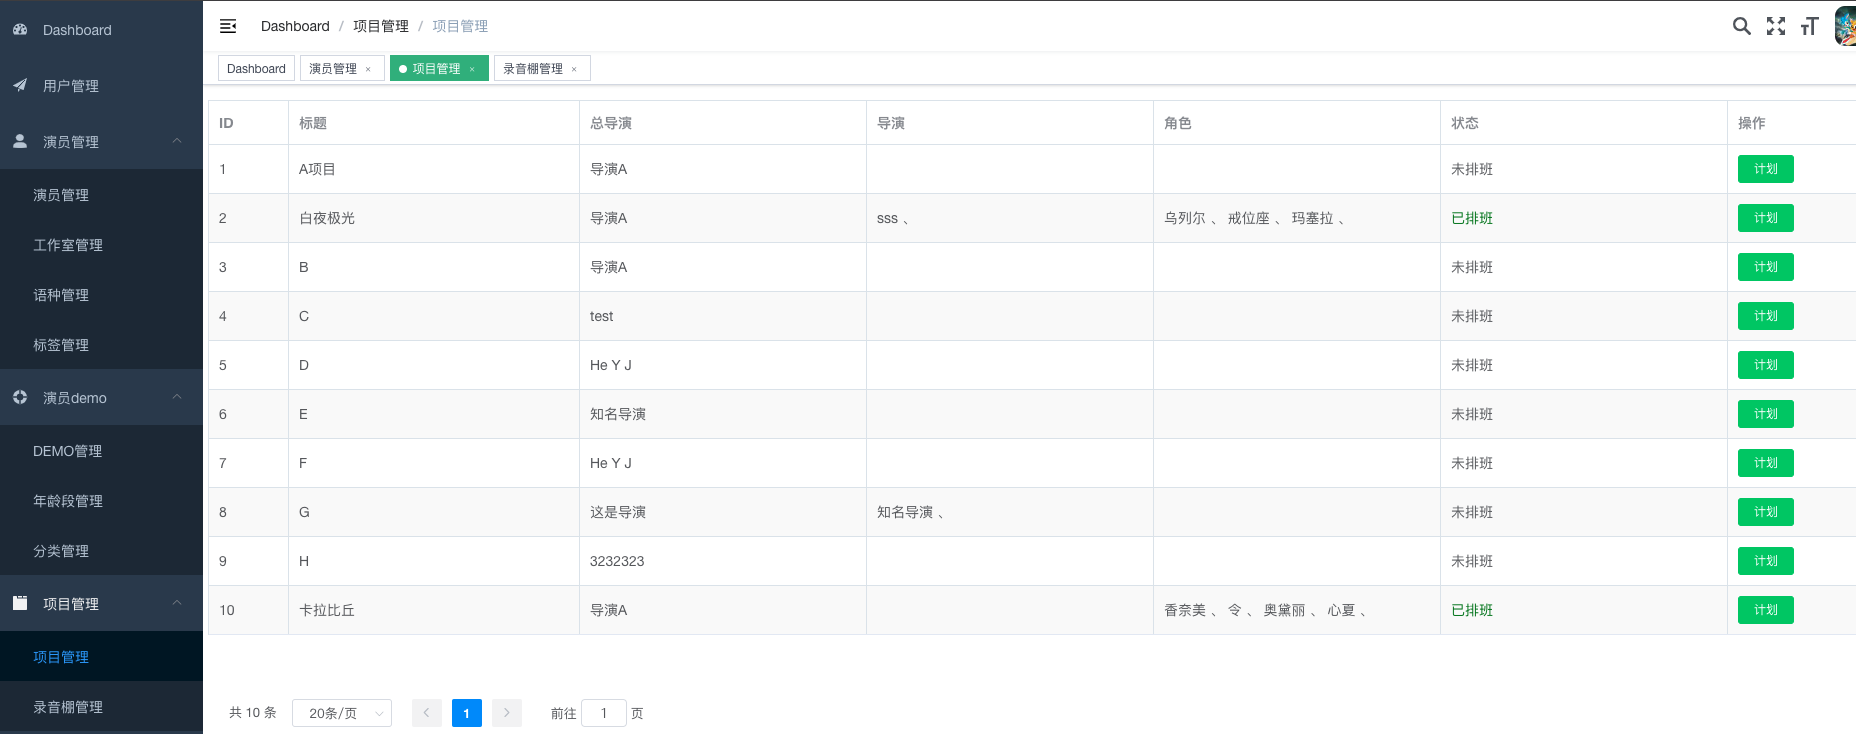The image size is (1856, 734).
Task: Collapse the 演员demo sidebar group
Action: click(x=177, y=397)
